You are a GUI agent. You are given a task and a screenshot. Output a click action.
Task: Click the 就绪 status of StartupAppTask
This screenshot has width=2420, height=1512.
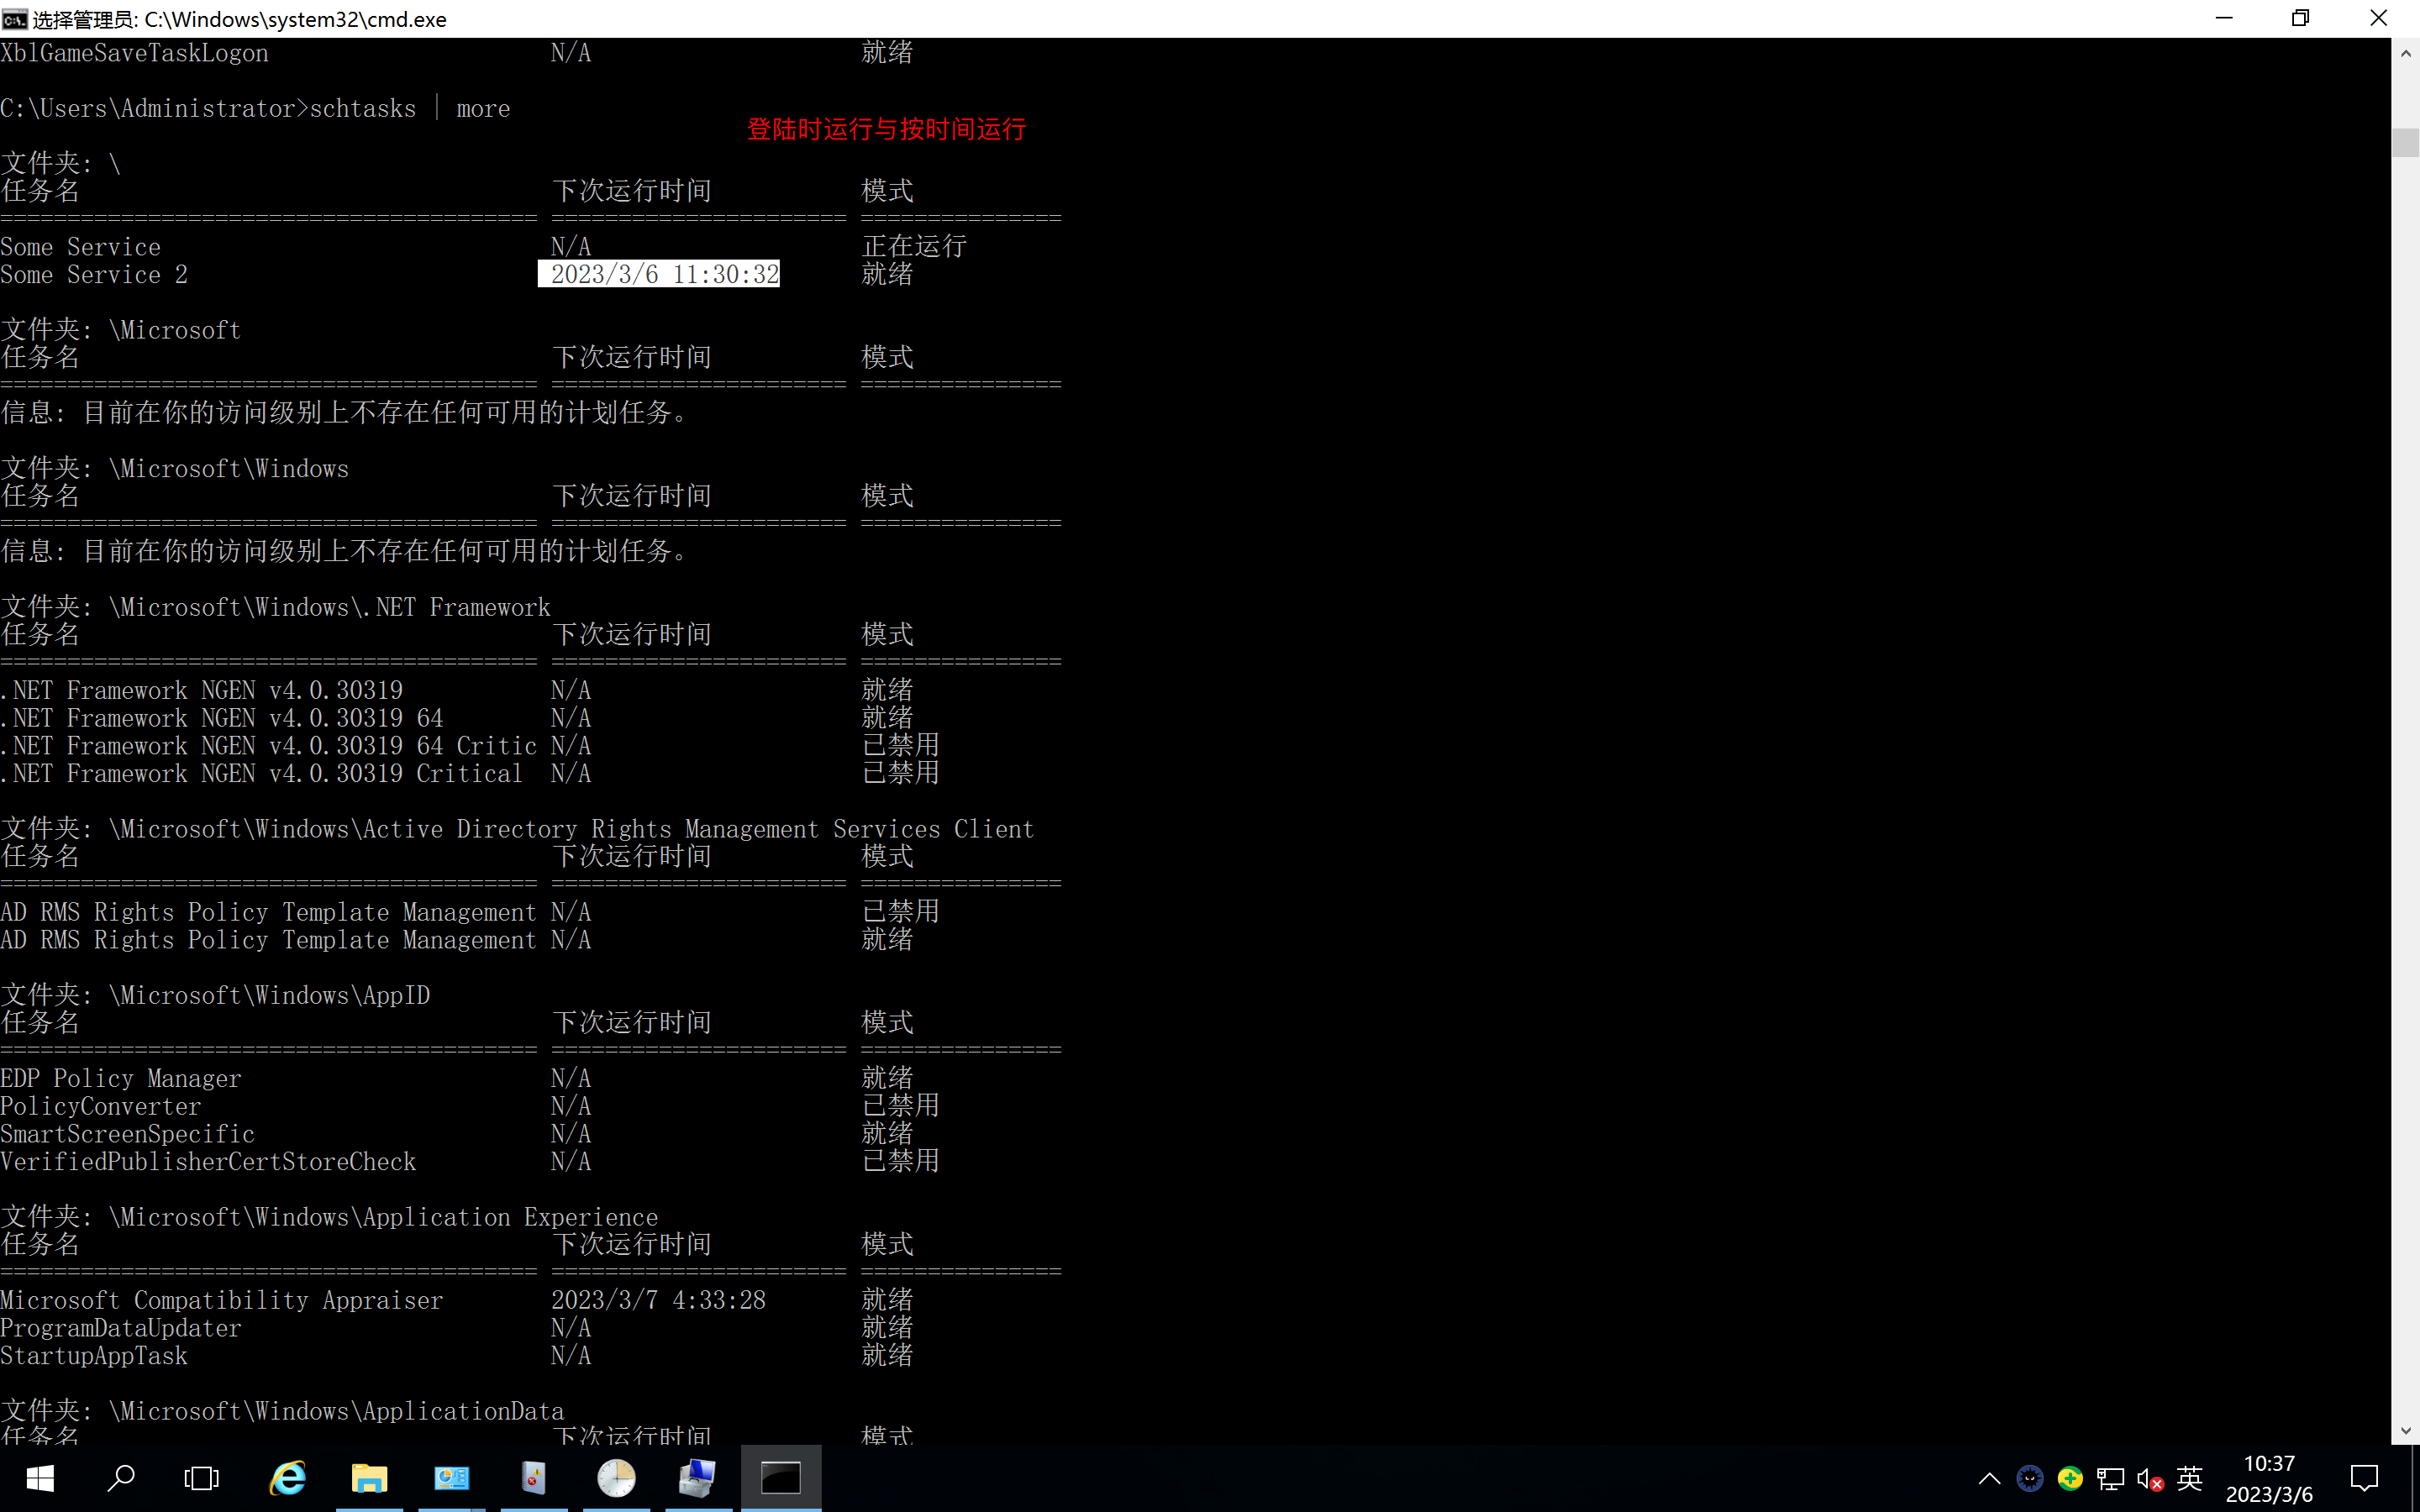(887, 1356)
